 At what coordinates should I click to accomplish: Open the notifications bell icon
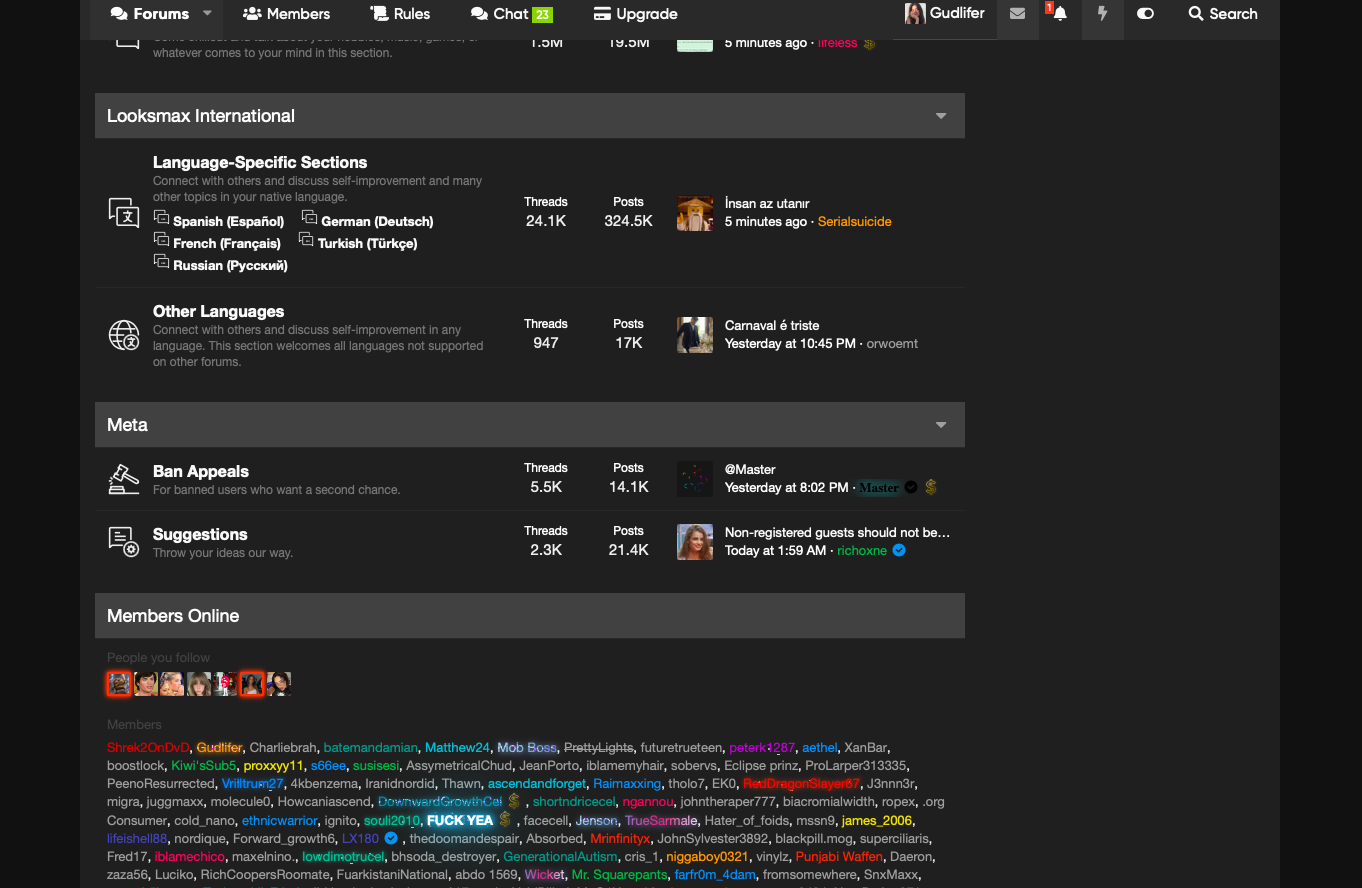[x=1060, y=14]
